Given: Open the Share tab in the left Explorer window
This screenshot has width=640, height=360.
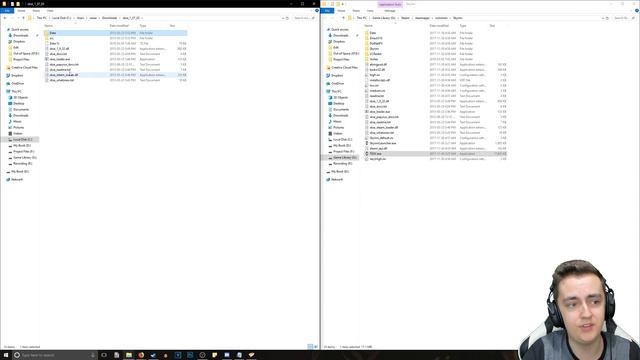Looking at the screenshot, I should (36, 11).
